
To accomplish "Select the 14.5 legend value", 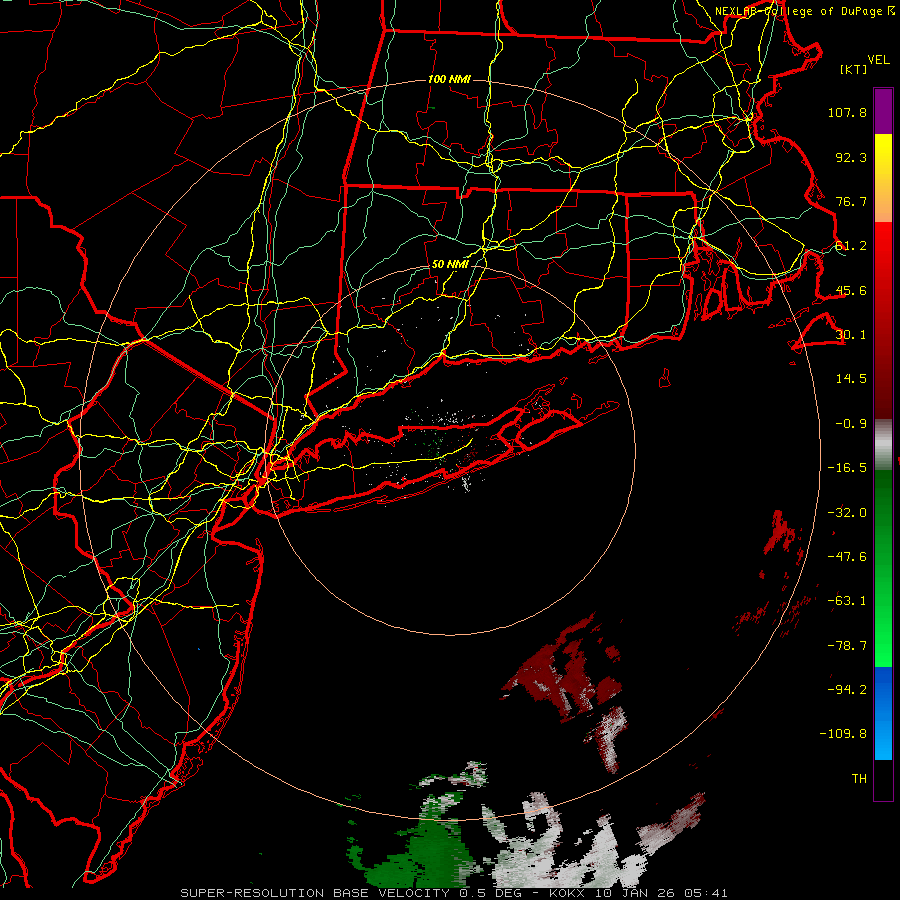I will (851, 378).
